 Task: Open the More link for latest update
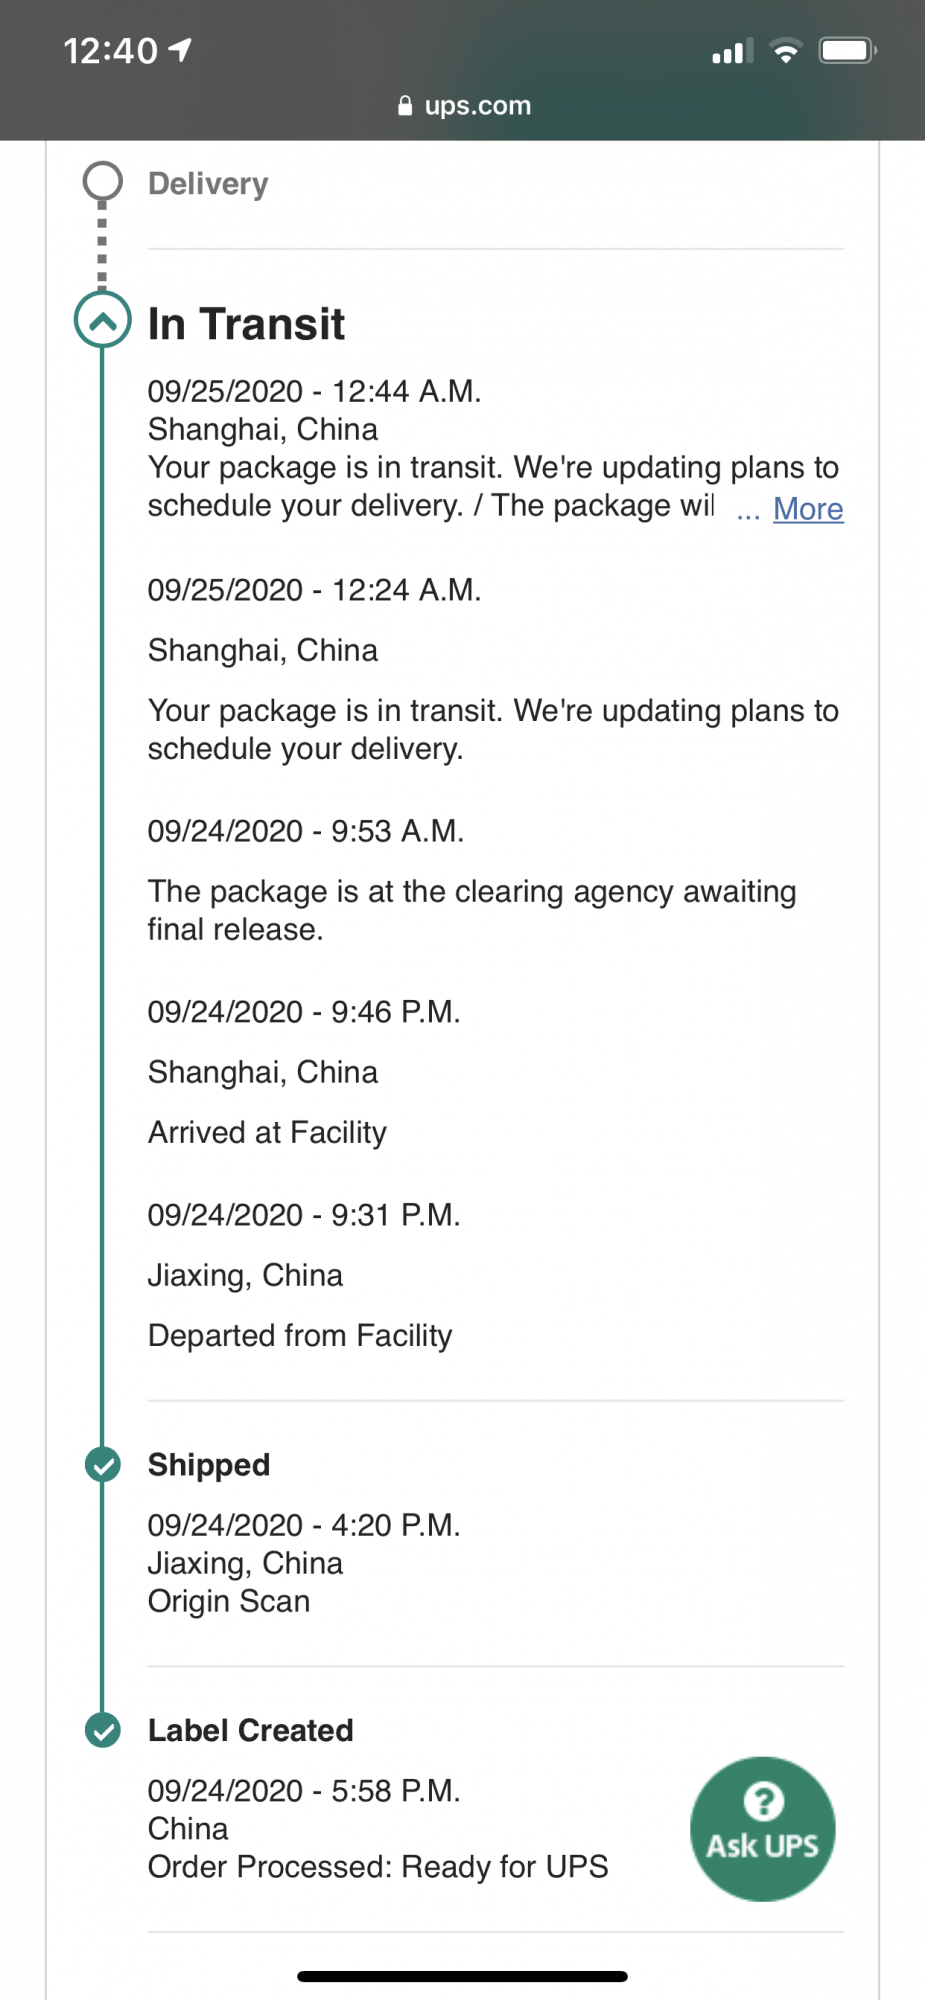(808, 509)
